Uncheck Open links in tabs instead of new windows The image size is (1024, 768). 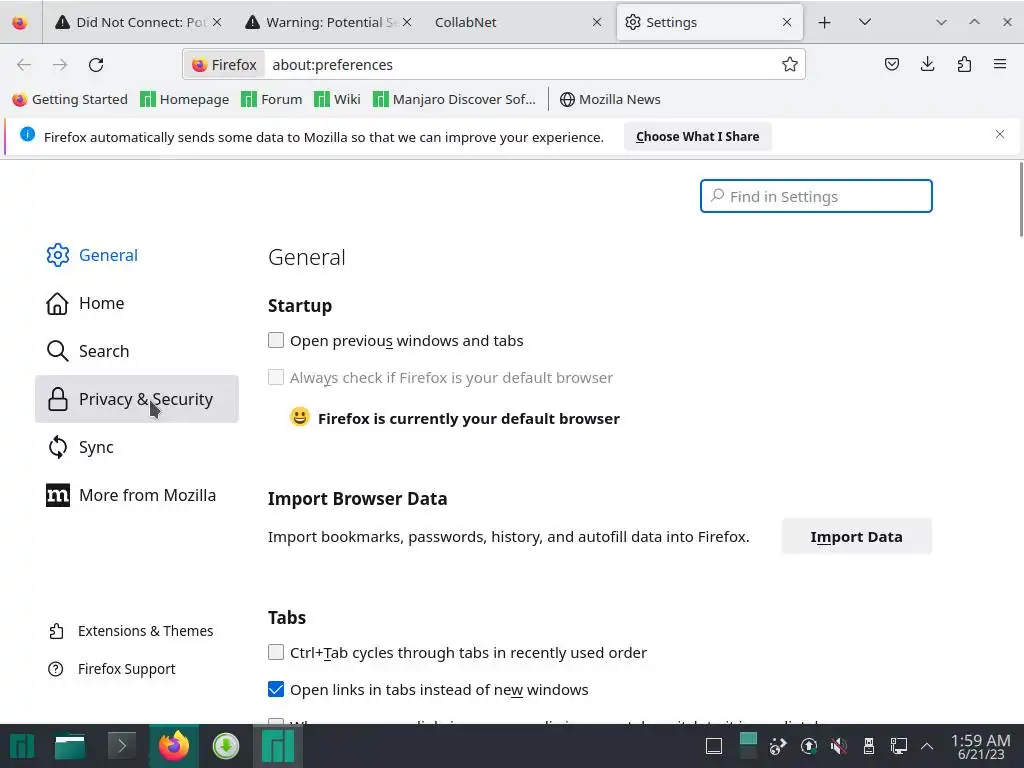coord(276,690)
